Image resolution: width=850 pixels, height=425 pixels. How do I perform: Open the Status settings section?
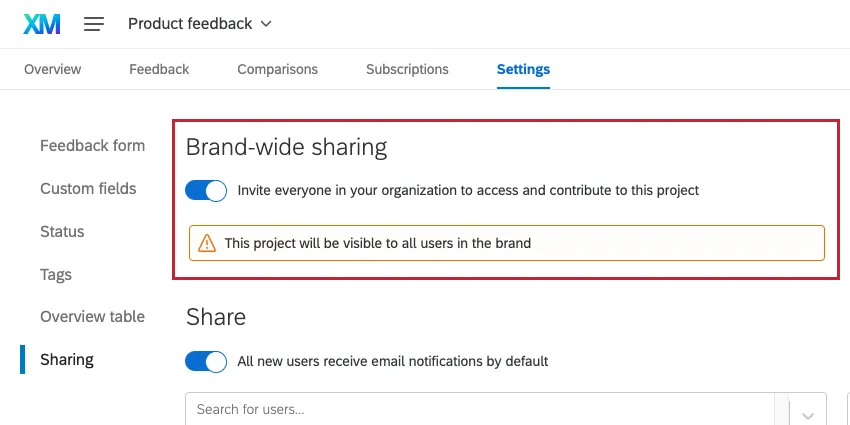coord(62,232)
